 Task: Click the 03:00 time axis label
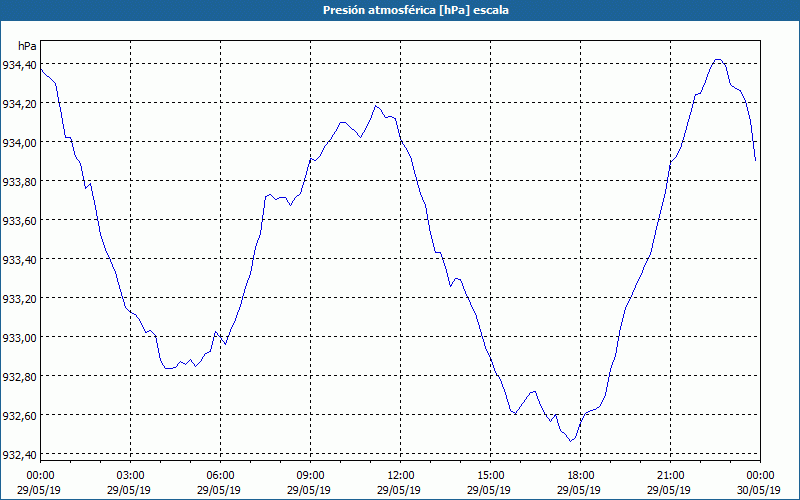[131, 476]
